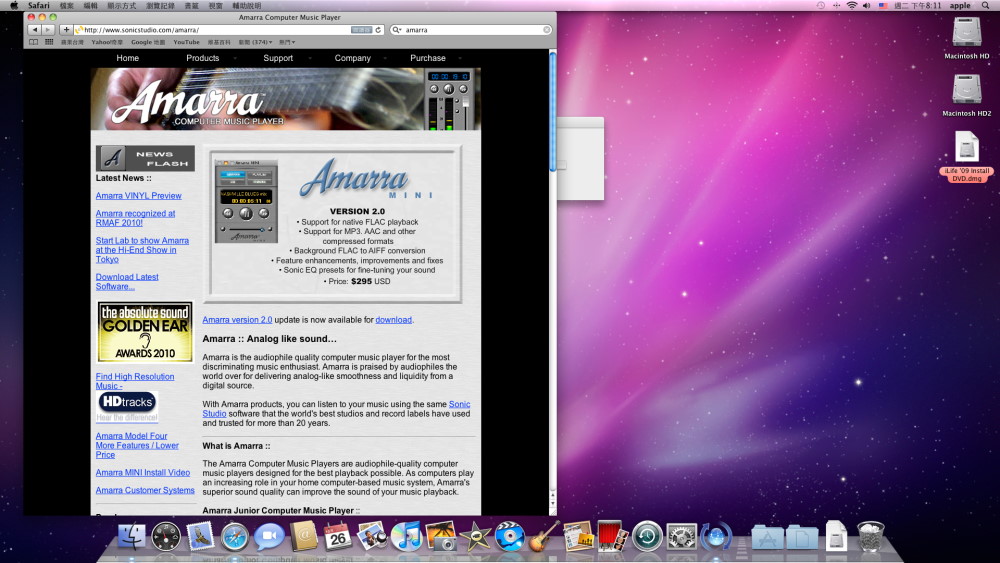Open the Apple menu
The width and height of the screenshot is (1000, 563).
14,5
